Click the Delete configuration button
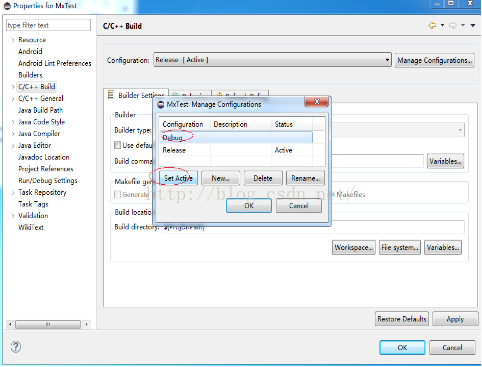The height and width of the screenshot is (367, 482). (x=263, y=178)
